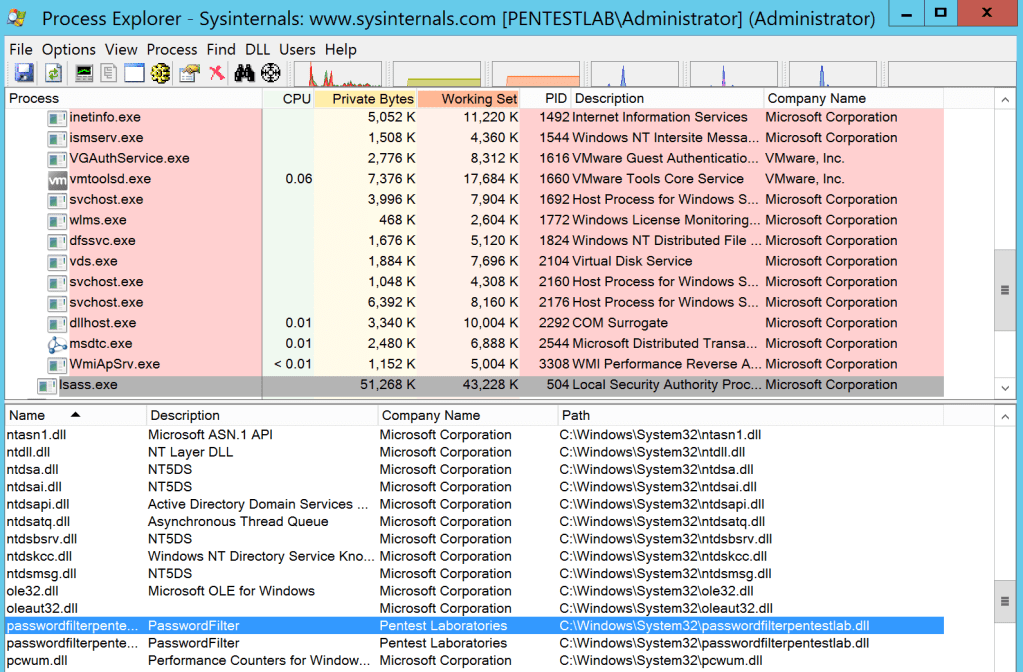Click the CPU usage history graph
Image resolution: width=1023 pixels, height=672 pixels.
coord(337,74)
